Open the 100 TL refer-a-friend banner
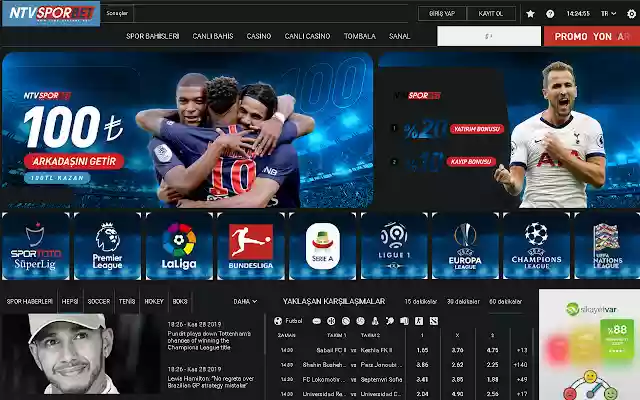 click(187, 130)
